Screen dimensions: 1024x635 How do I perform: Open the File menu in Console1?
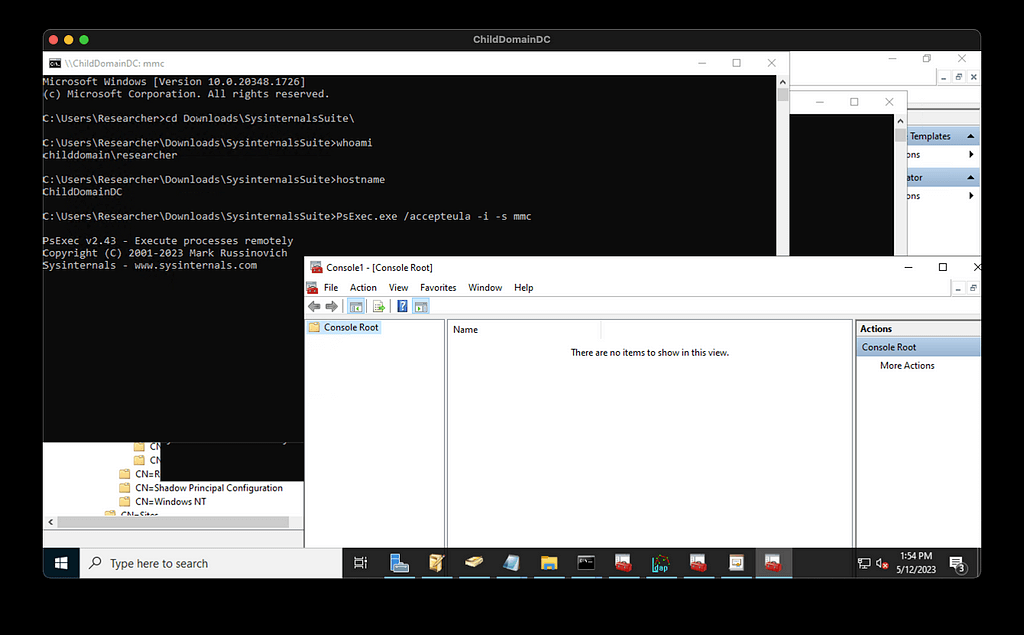330,287
